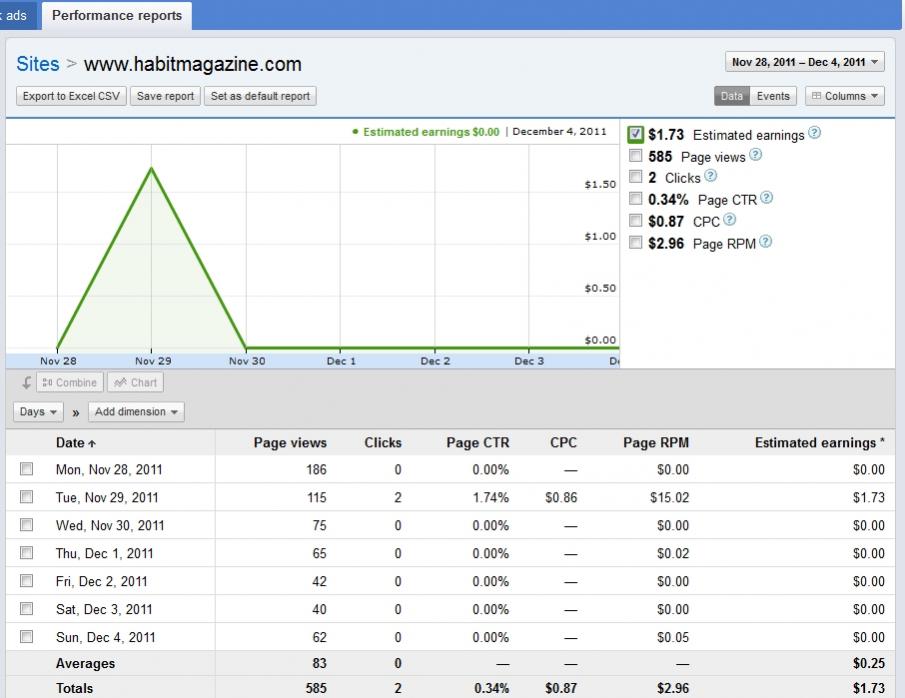The width and height of the screenshot is (905, 698).
Task: Open help icon beside Page CTR
Action: click(766, 198)
